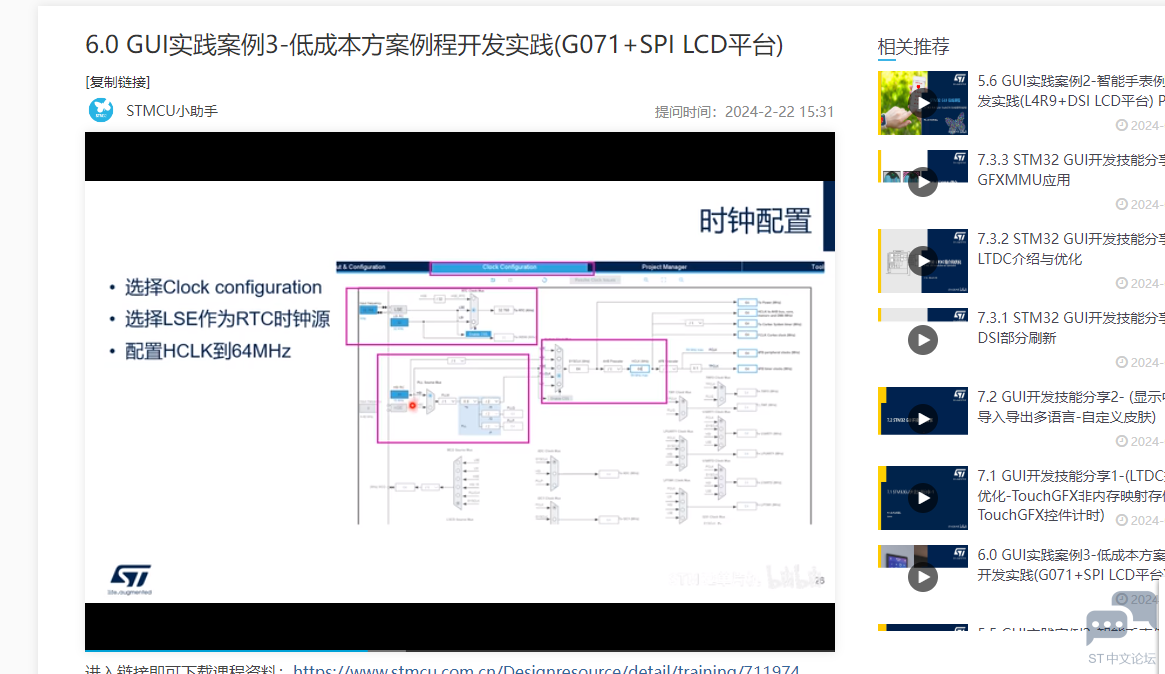Click the ST logo in video slide
The image size is (1165, 674).
[130, 579]
